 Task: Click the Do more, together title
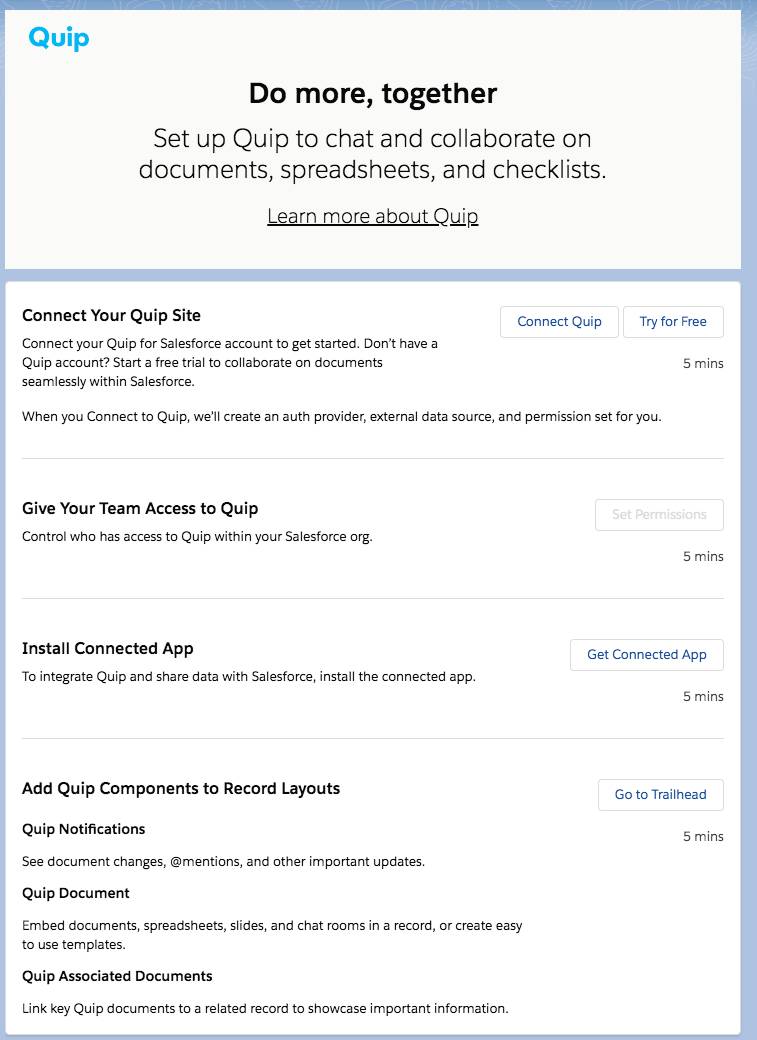[x=372, y=94]
